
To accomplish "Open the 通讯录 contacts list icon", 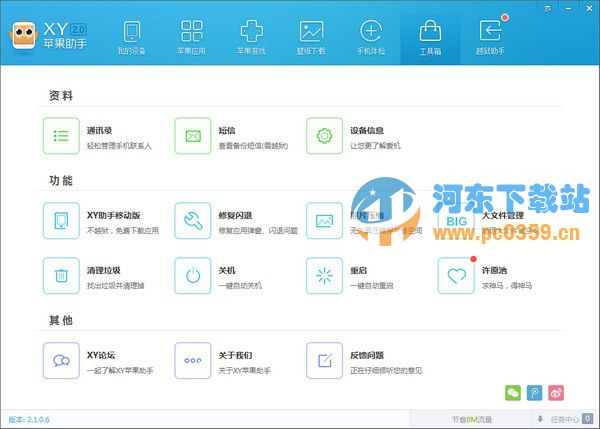I will 61,136.
